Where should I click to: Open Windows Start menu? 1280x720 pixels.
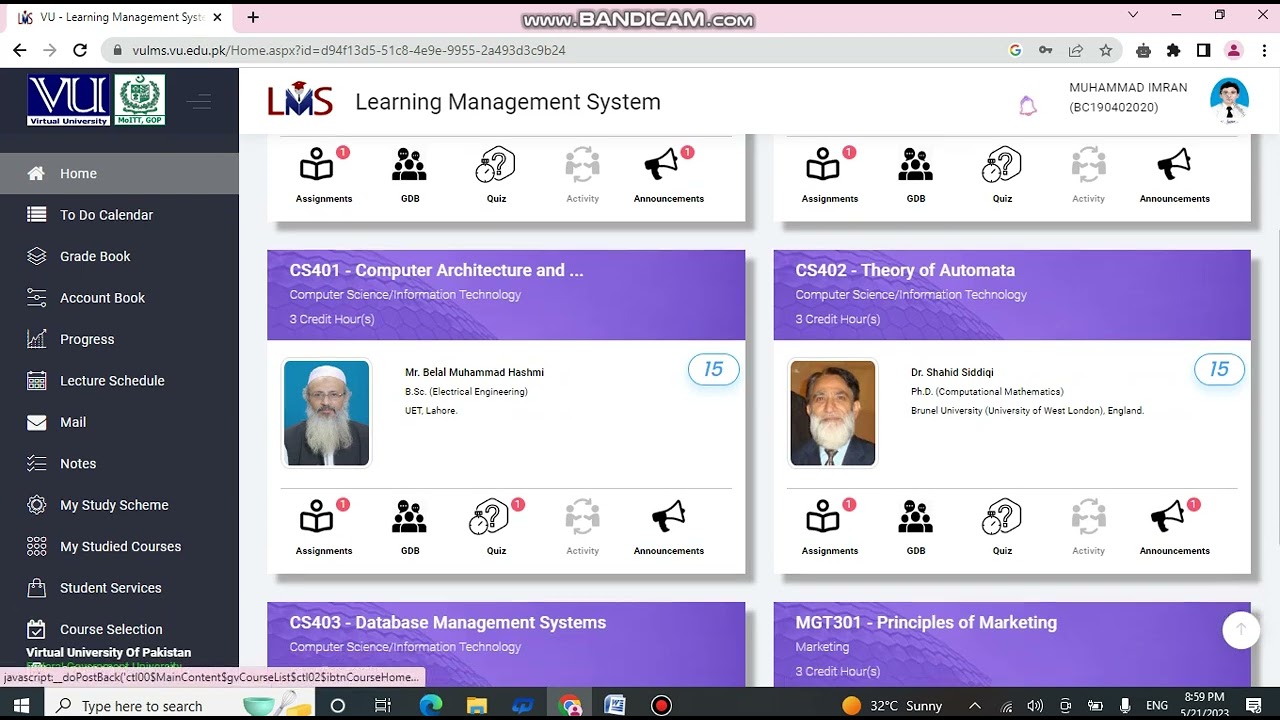tap(21, 705)
